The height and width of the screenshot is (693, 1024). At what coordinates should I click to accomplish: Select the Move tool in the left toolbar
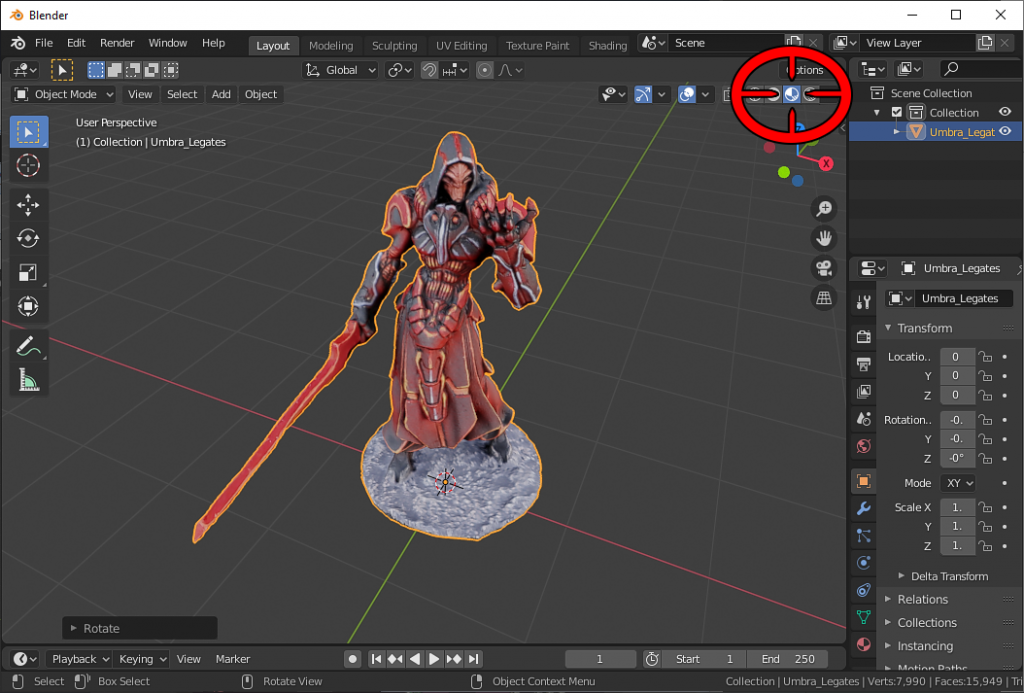coord(28,204)
